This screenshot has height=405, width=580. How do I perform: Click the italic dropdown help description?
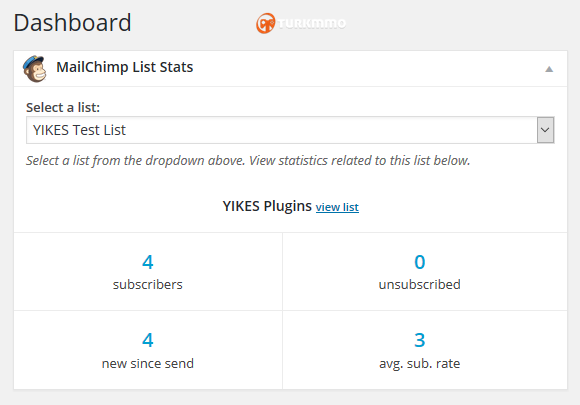(248, 161)
